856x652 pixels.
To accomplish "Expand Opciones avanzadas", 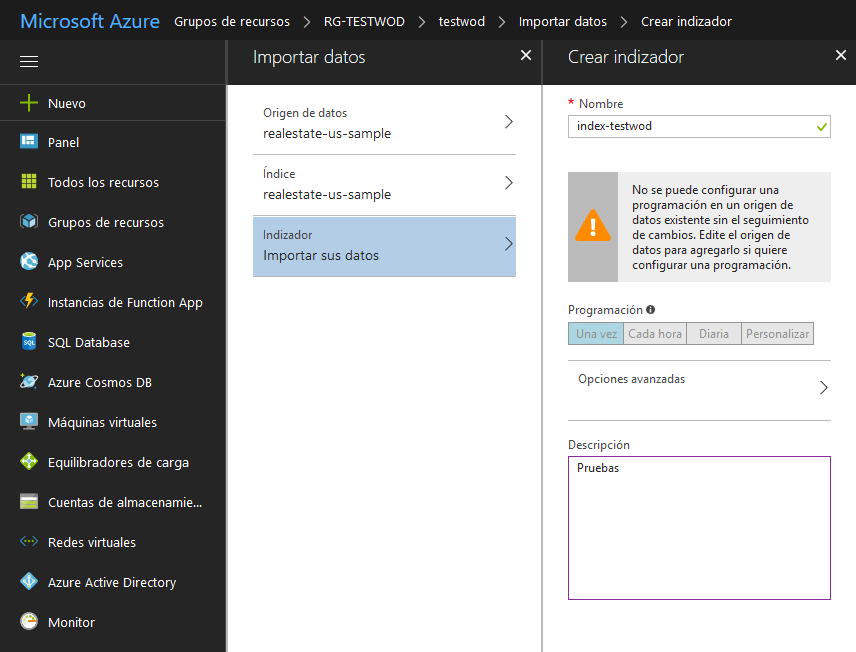I will 699,388.
